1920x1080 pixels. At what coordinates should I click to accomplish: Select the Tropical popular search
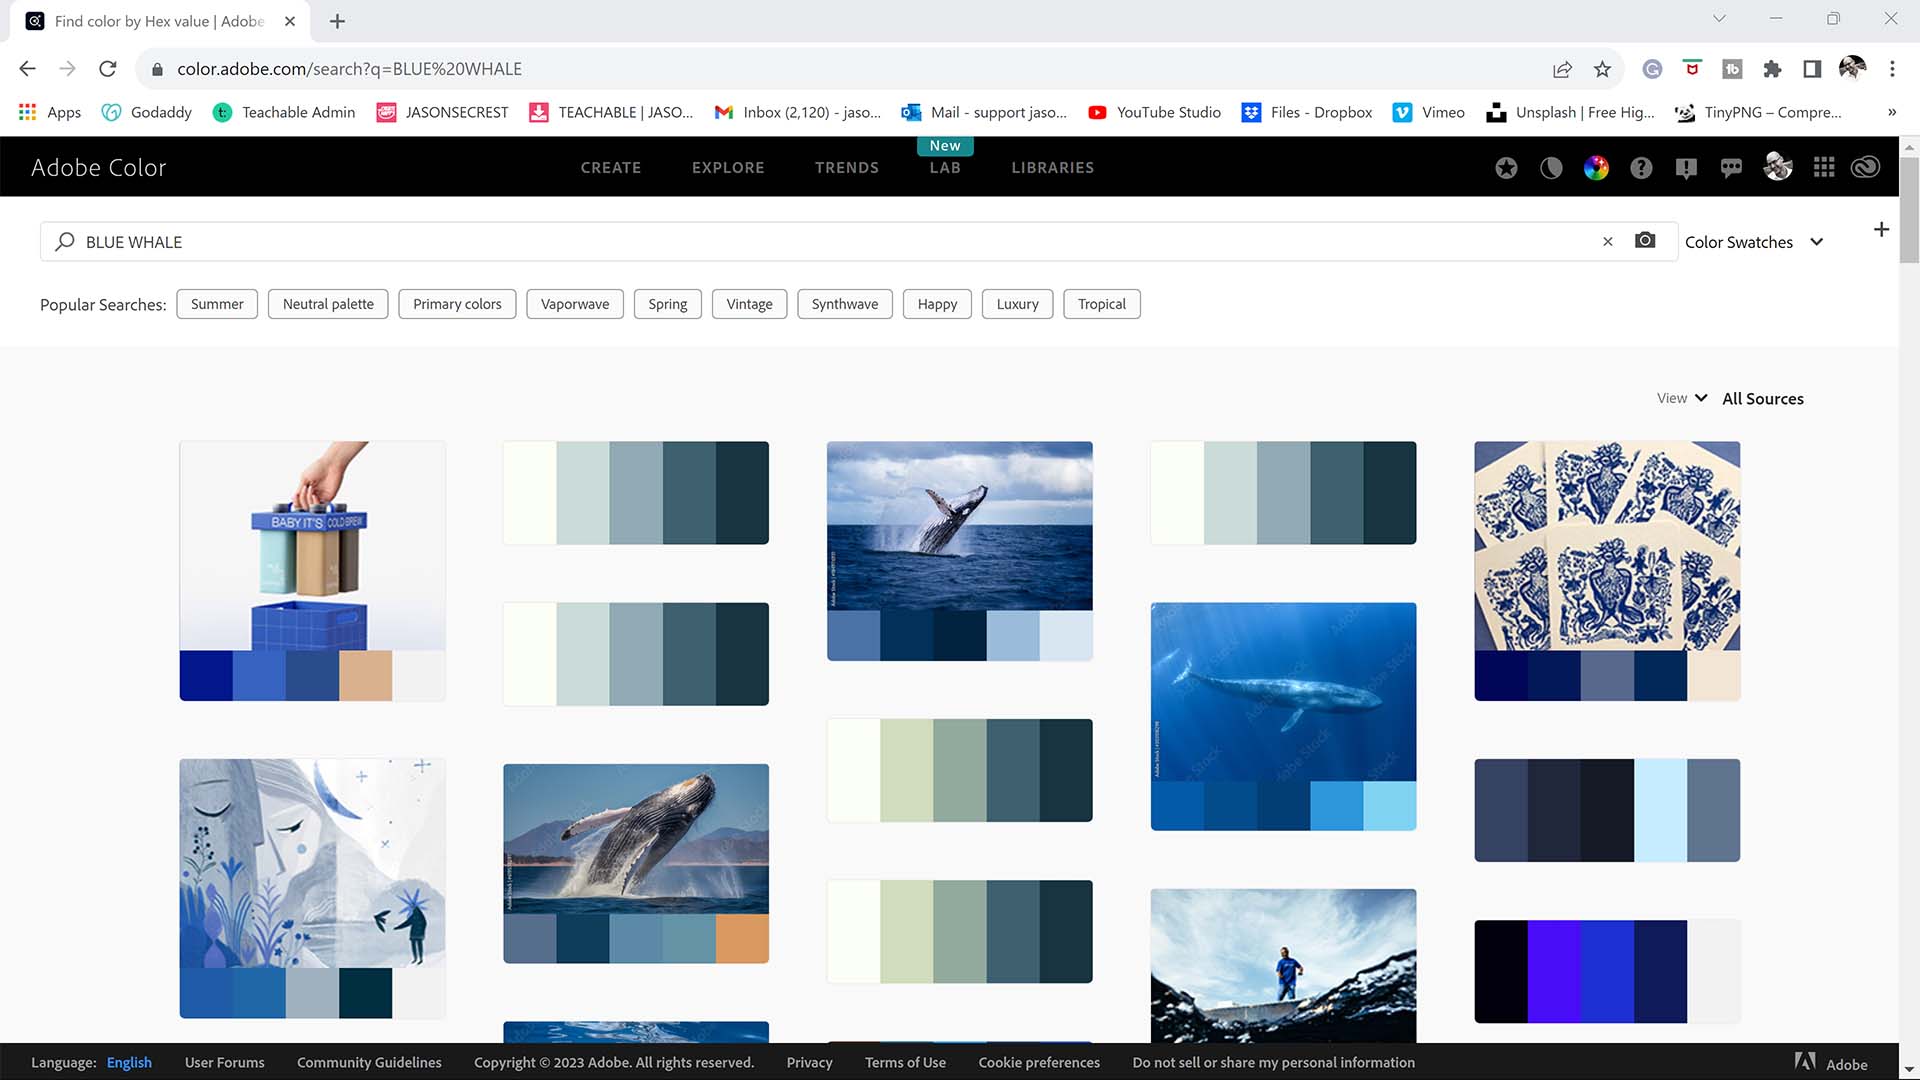coord(1102,304)
